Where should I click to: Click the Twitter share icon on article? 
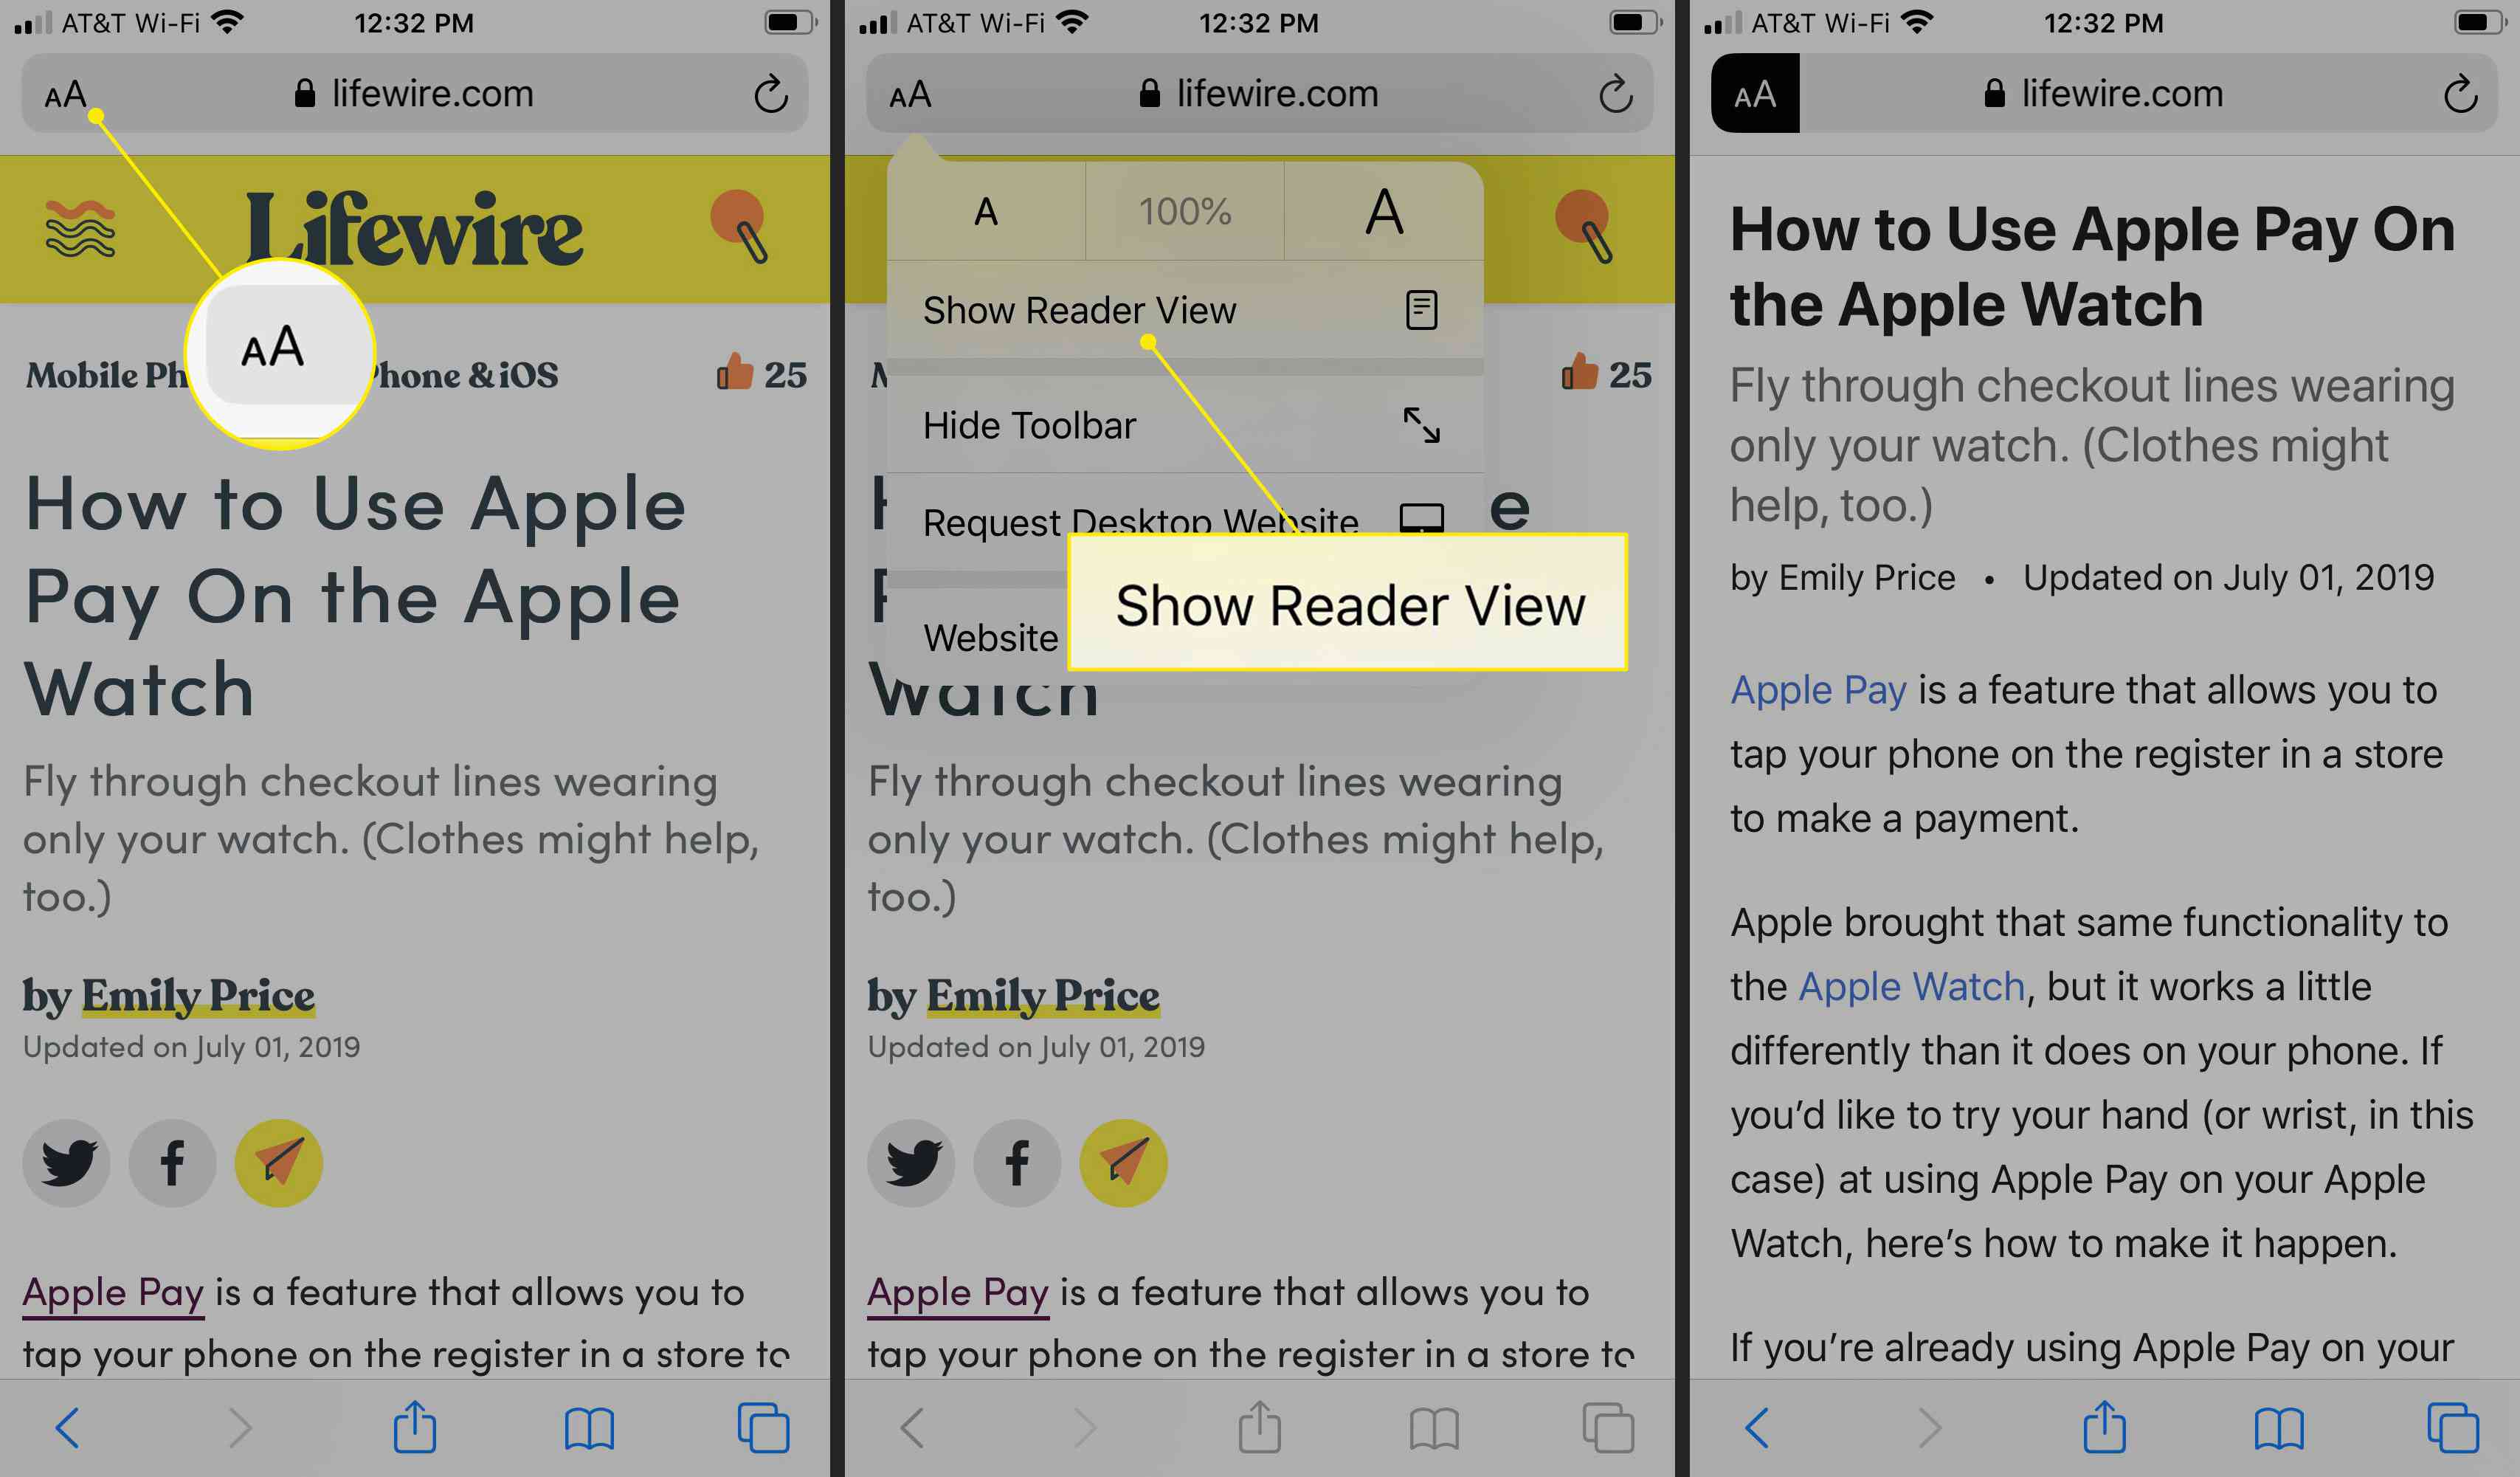(70, 1160)
